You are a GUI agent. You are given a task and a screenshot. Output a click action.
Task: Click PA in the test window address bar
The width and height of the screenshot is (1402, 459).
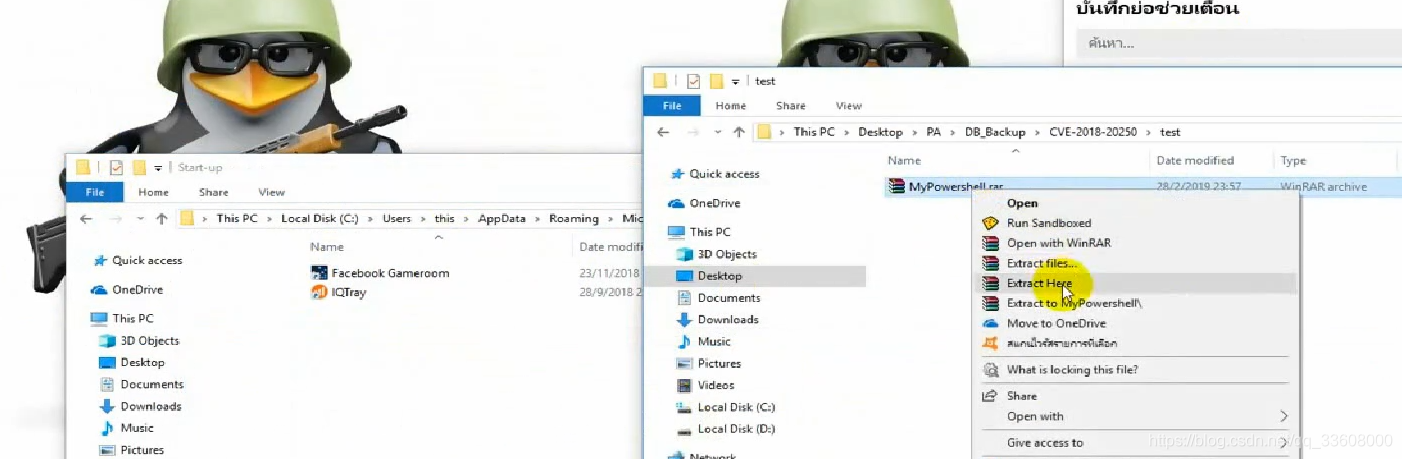[x=933, y=132]
